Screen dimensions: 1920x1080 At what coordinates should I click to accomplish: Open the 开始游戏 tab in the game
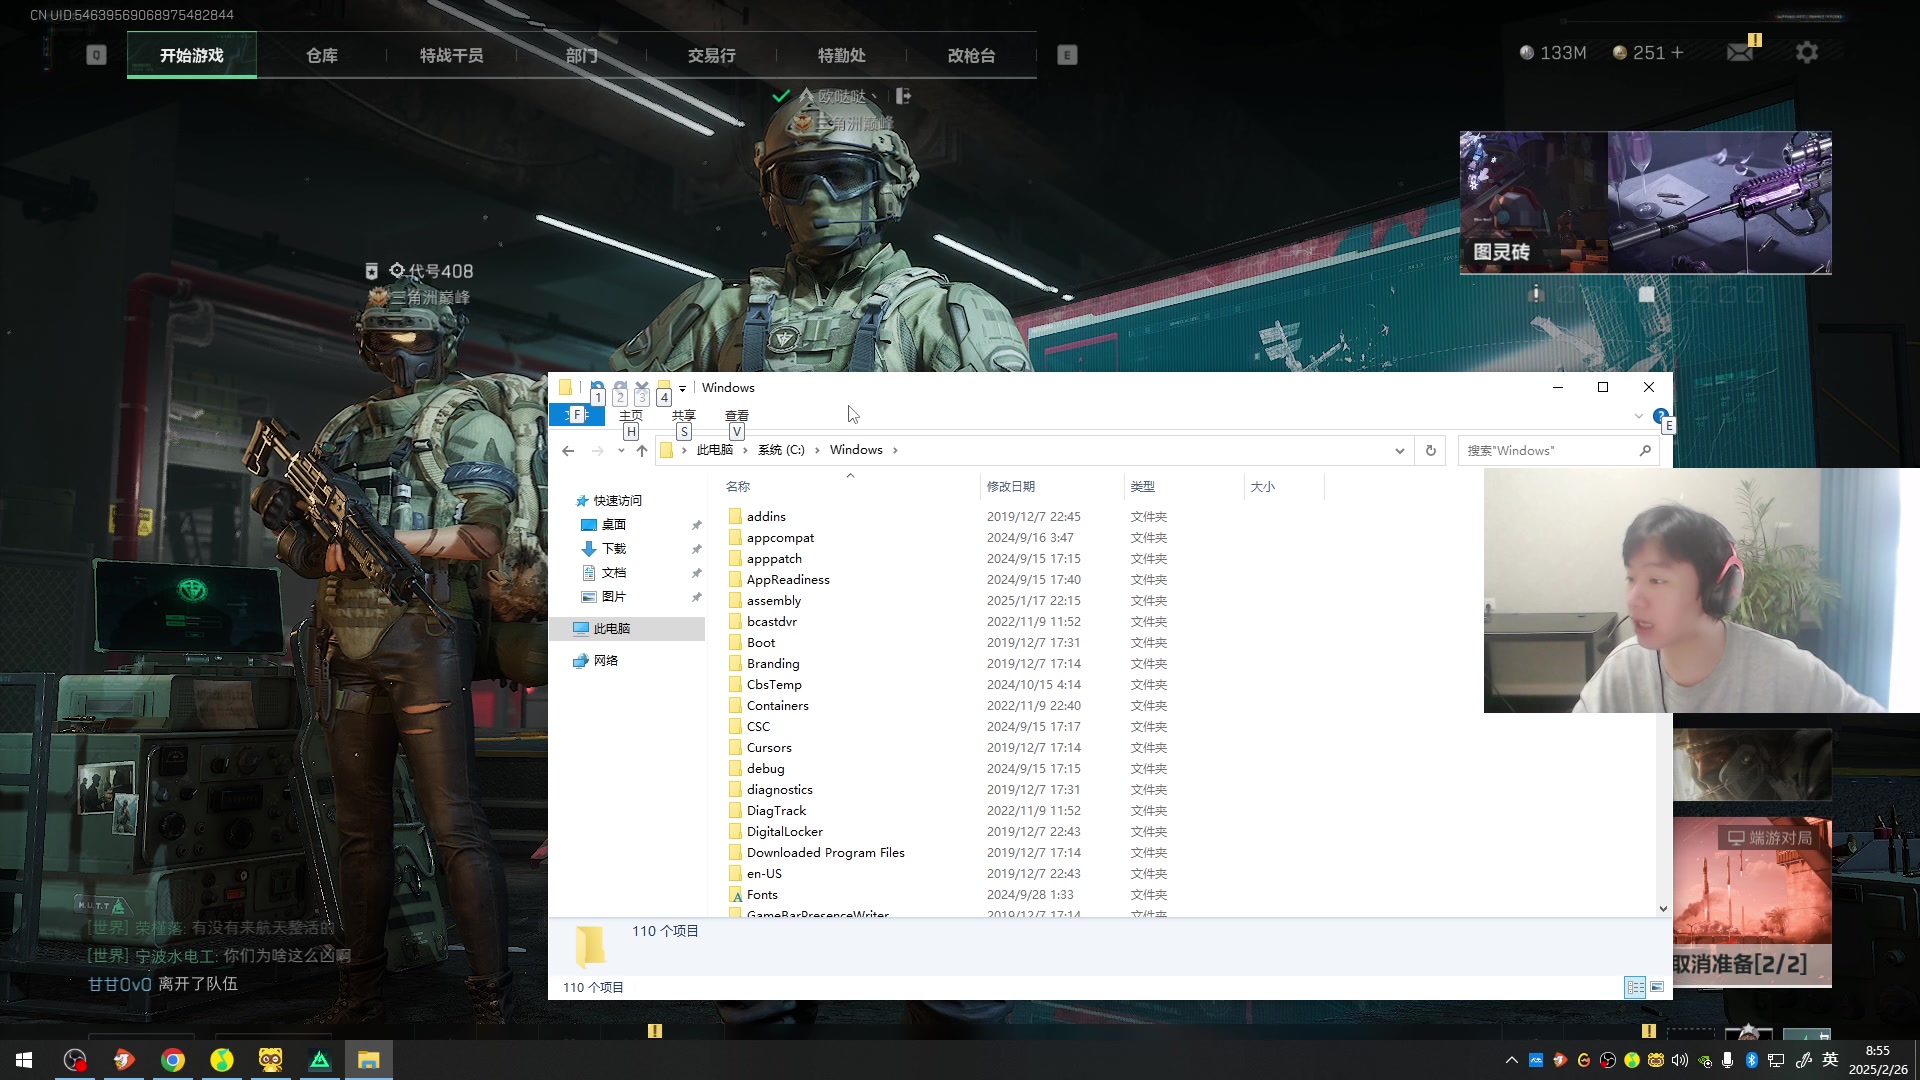192,55
